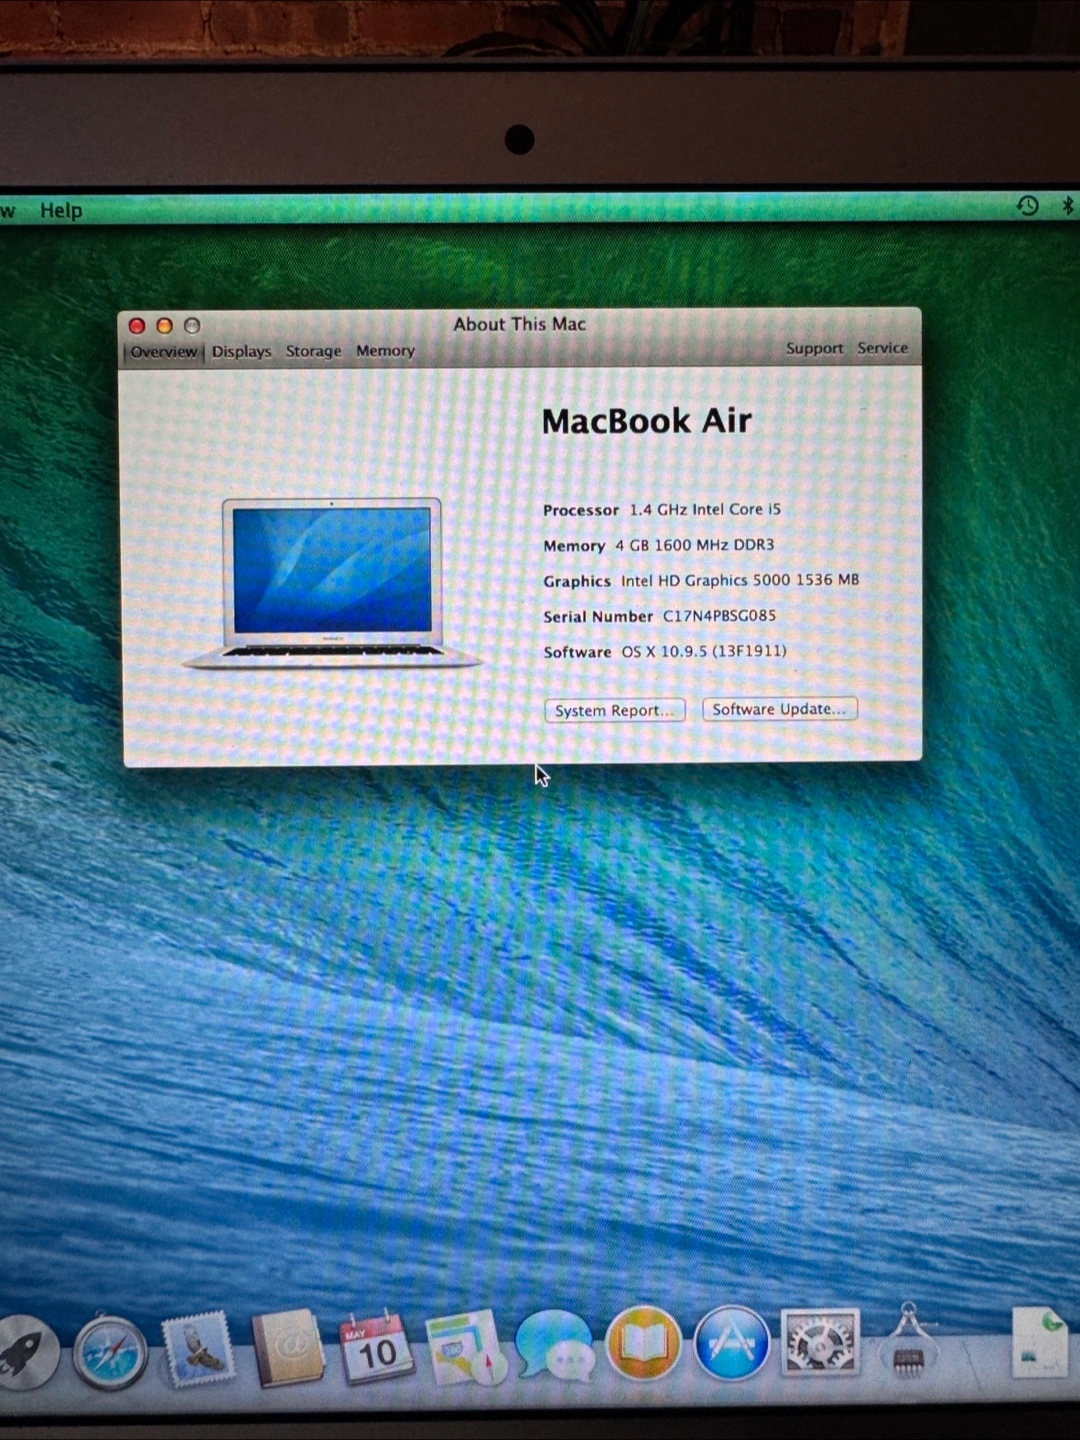Switch to the Overview tab
The width and height of the screenshot is (1080, 1440).
[164, 352]
